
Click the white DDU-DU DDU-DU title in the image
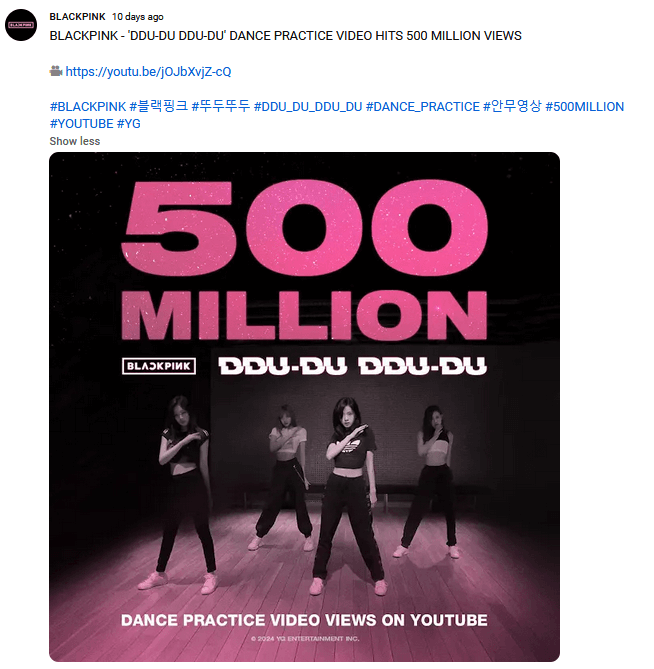coord(353,365)
